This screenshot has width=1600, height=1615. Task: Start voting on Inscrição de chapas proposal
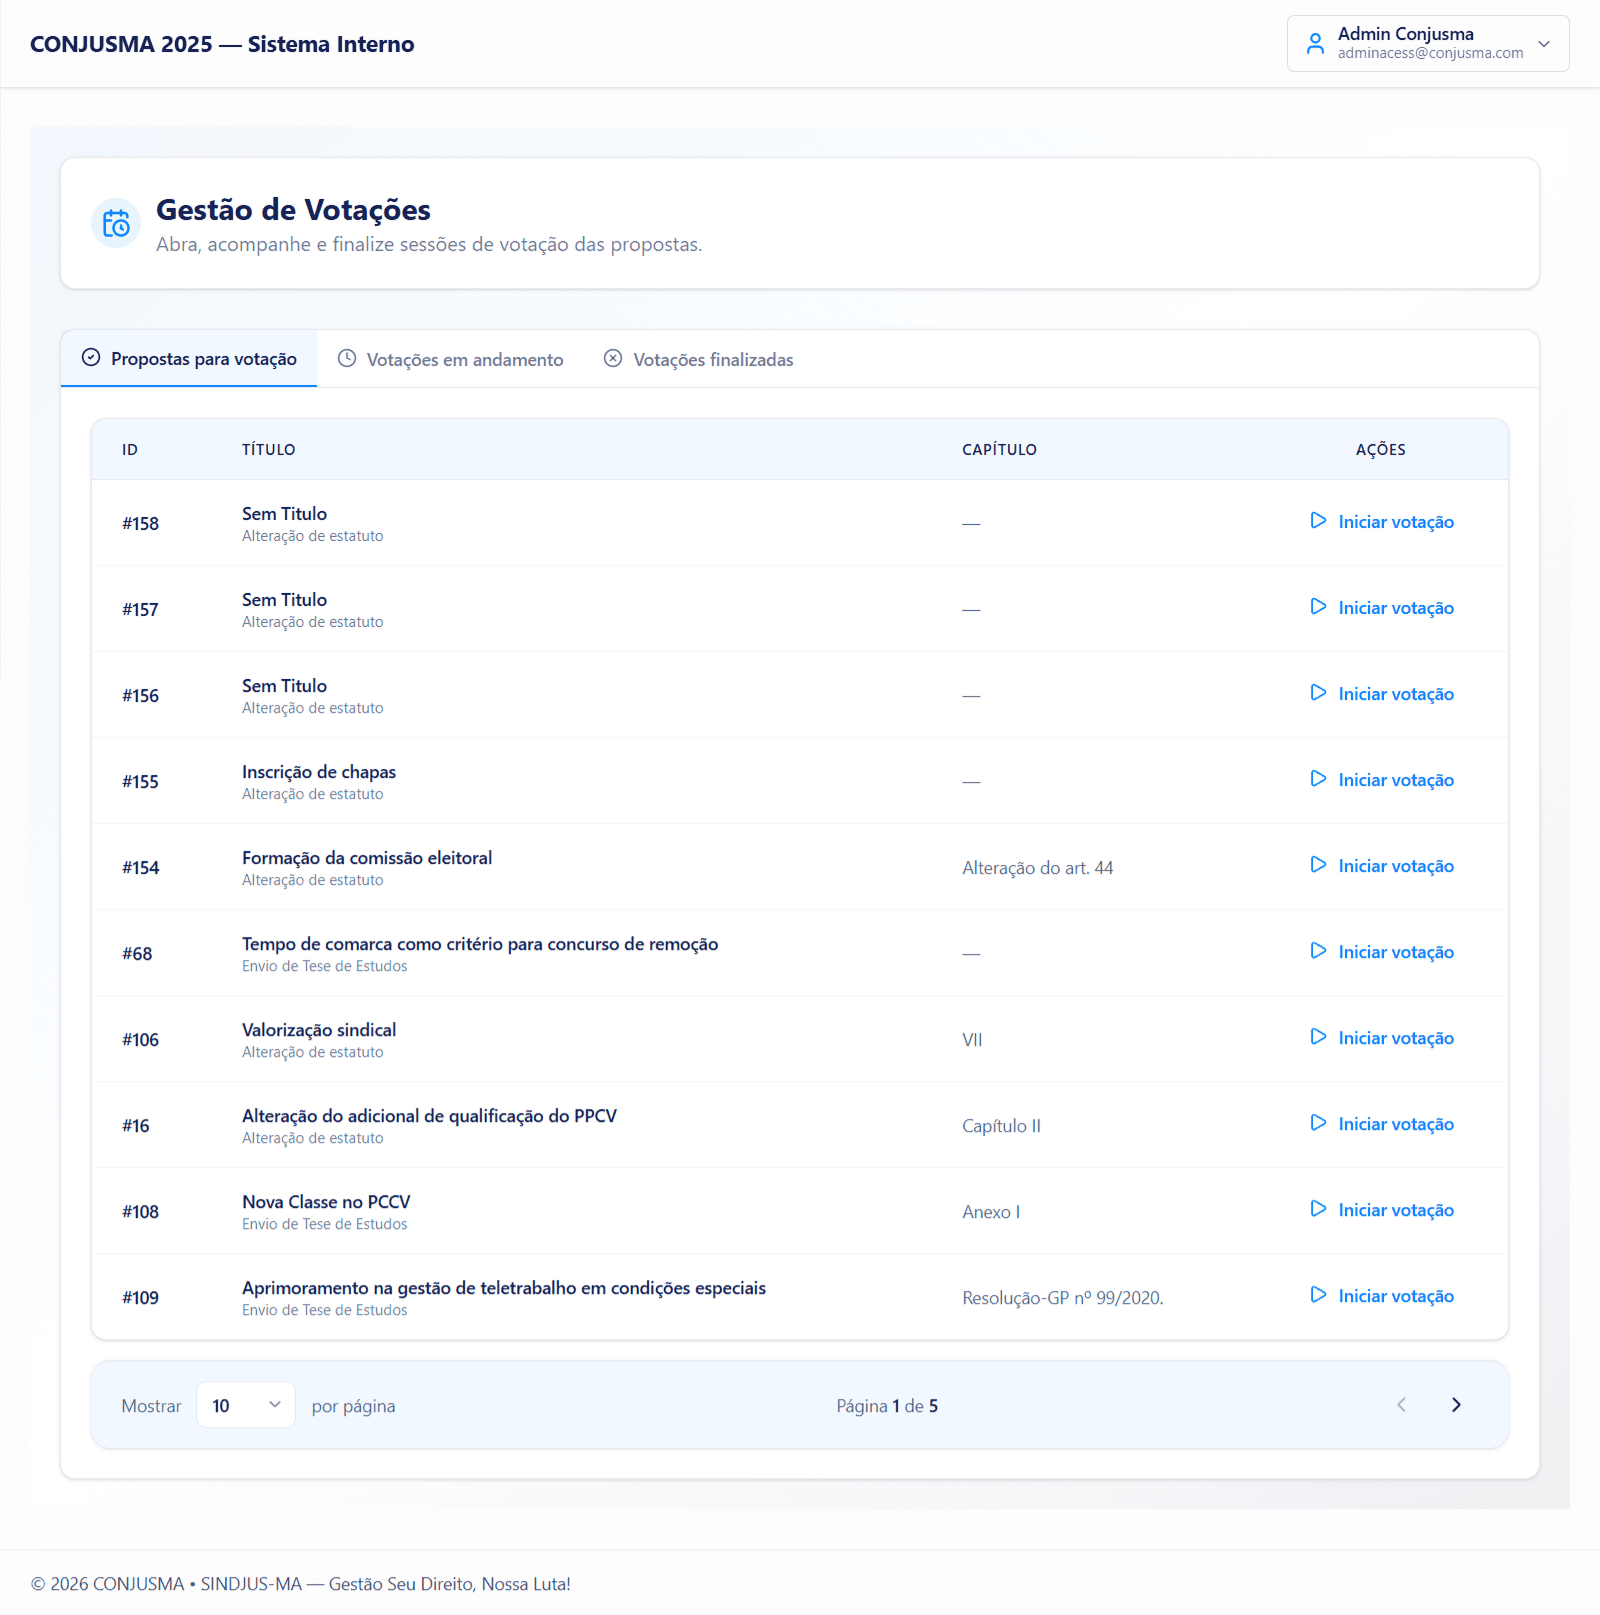(1396, 779)
